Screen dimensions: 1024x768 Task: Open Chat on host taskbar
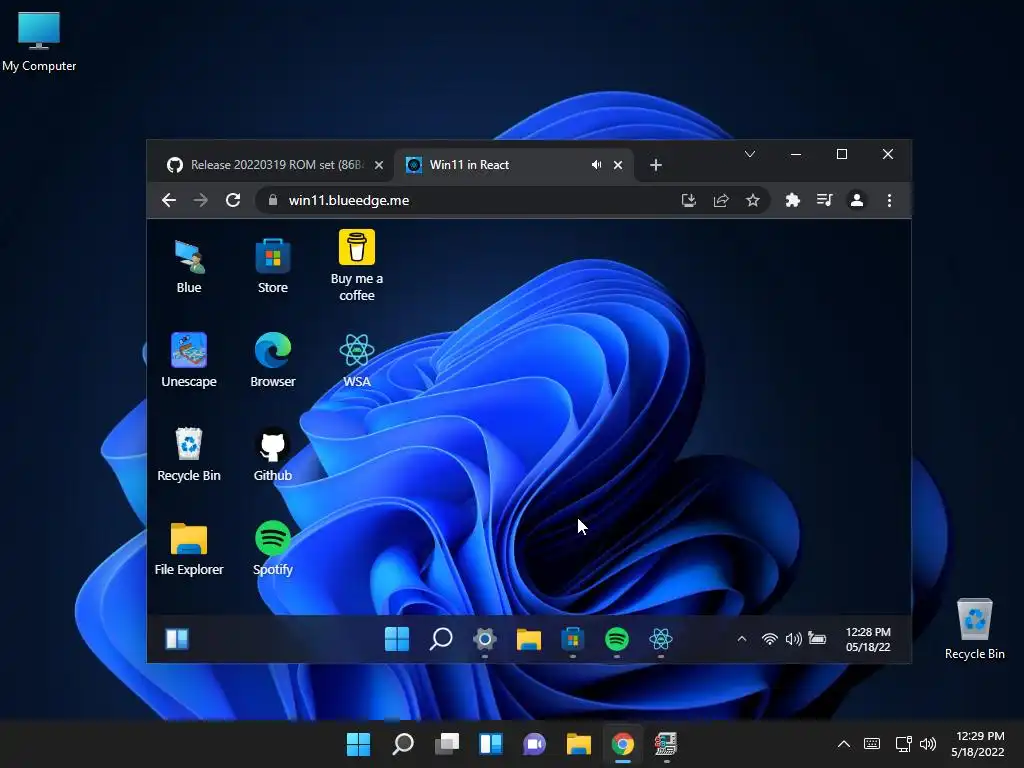[534, 744]
